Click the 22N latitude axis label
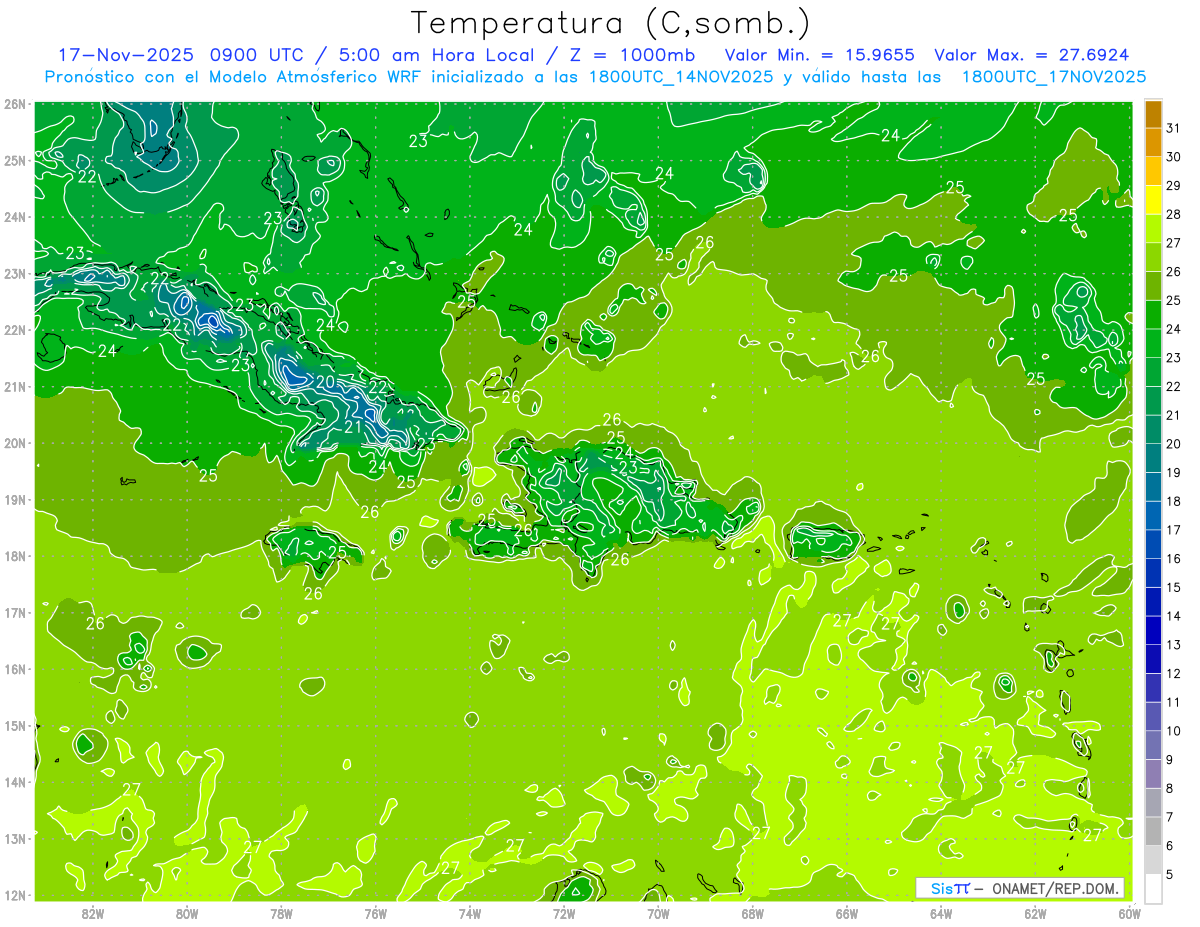The image size is (1200, 927). 16,330
